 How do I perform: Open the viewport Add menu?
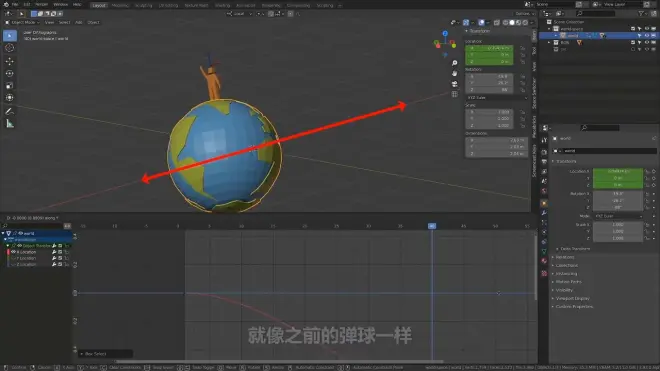pyautogui.click(x=78, y=22)
